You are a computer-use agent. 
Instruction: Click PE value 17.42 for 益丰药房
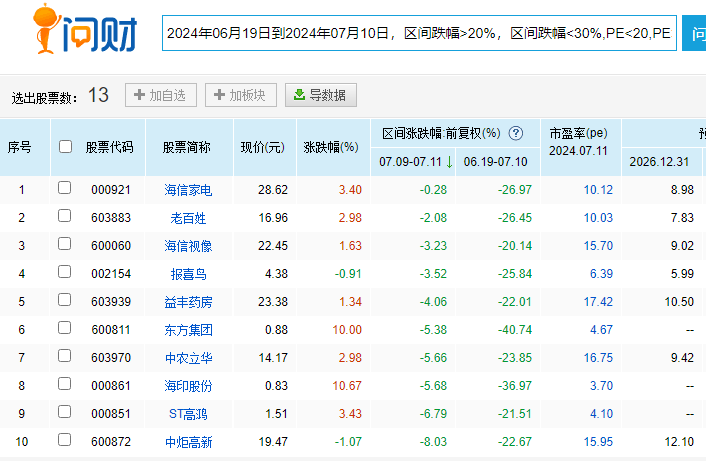tap(598, 301)
